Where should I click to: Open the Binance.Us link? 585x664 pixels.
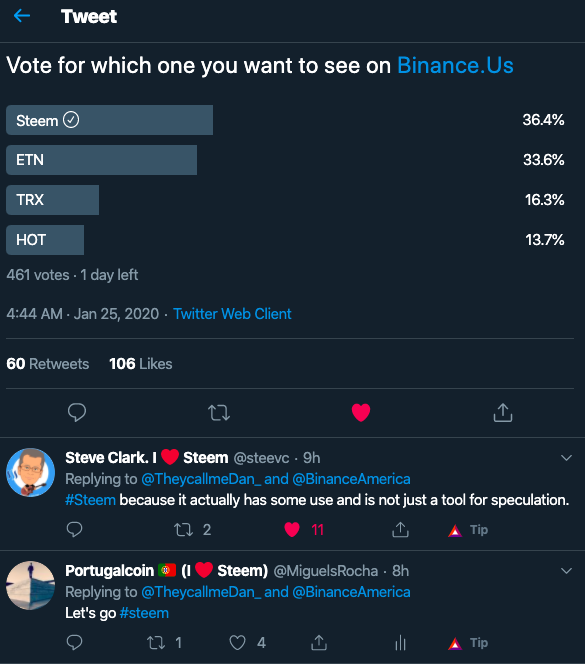[x=455, y=65]
